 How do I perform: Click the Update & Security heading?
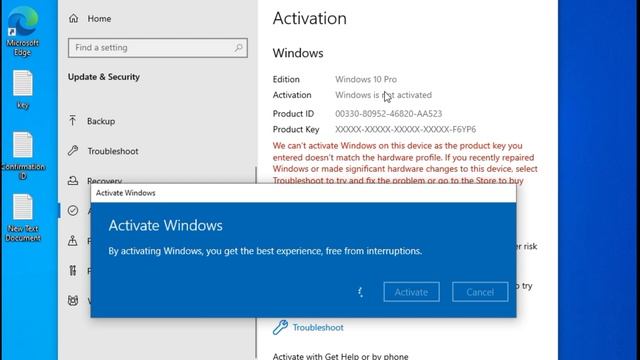(104, 77)
